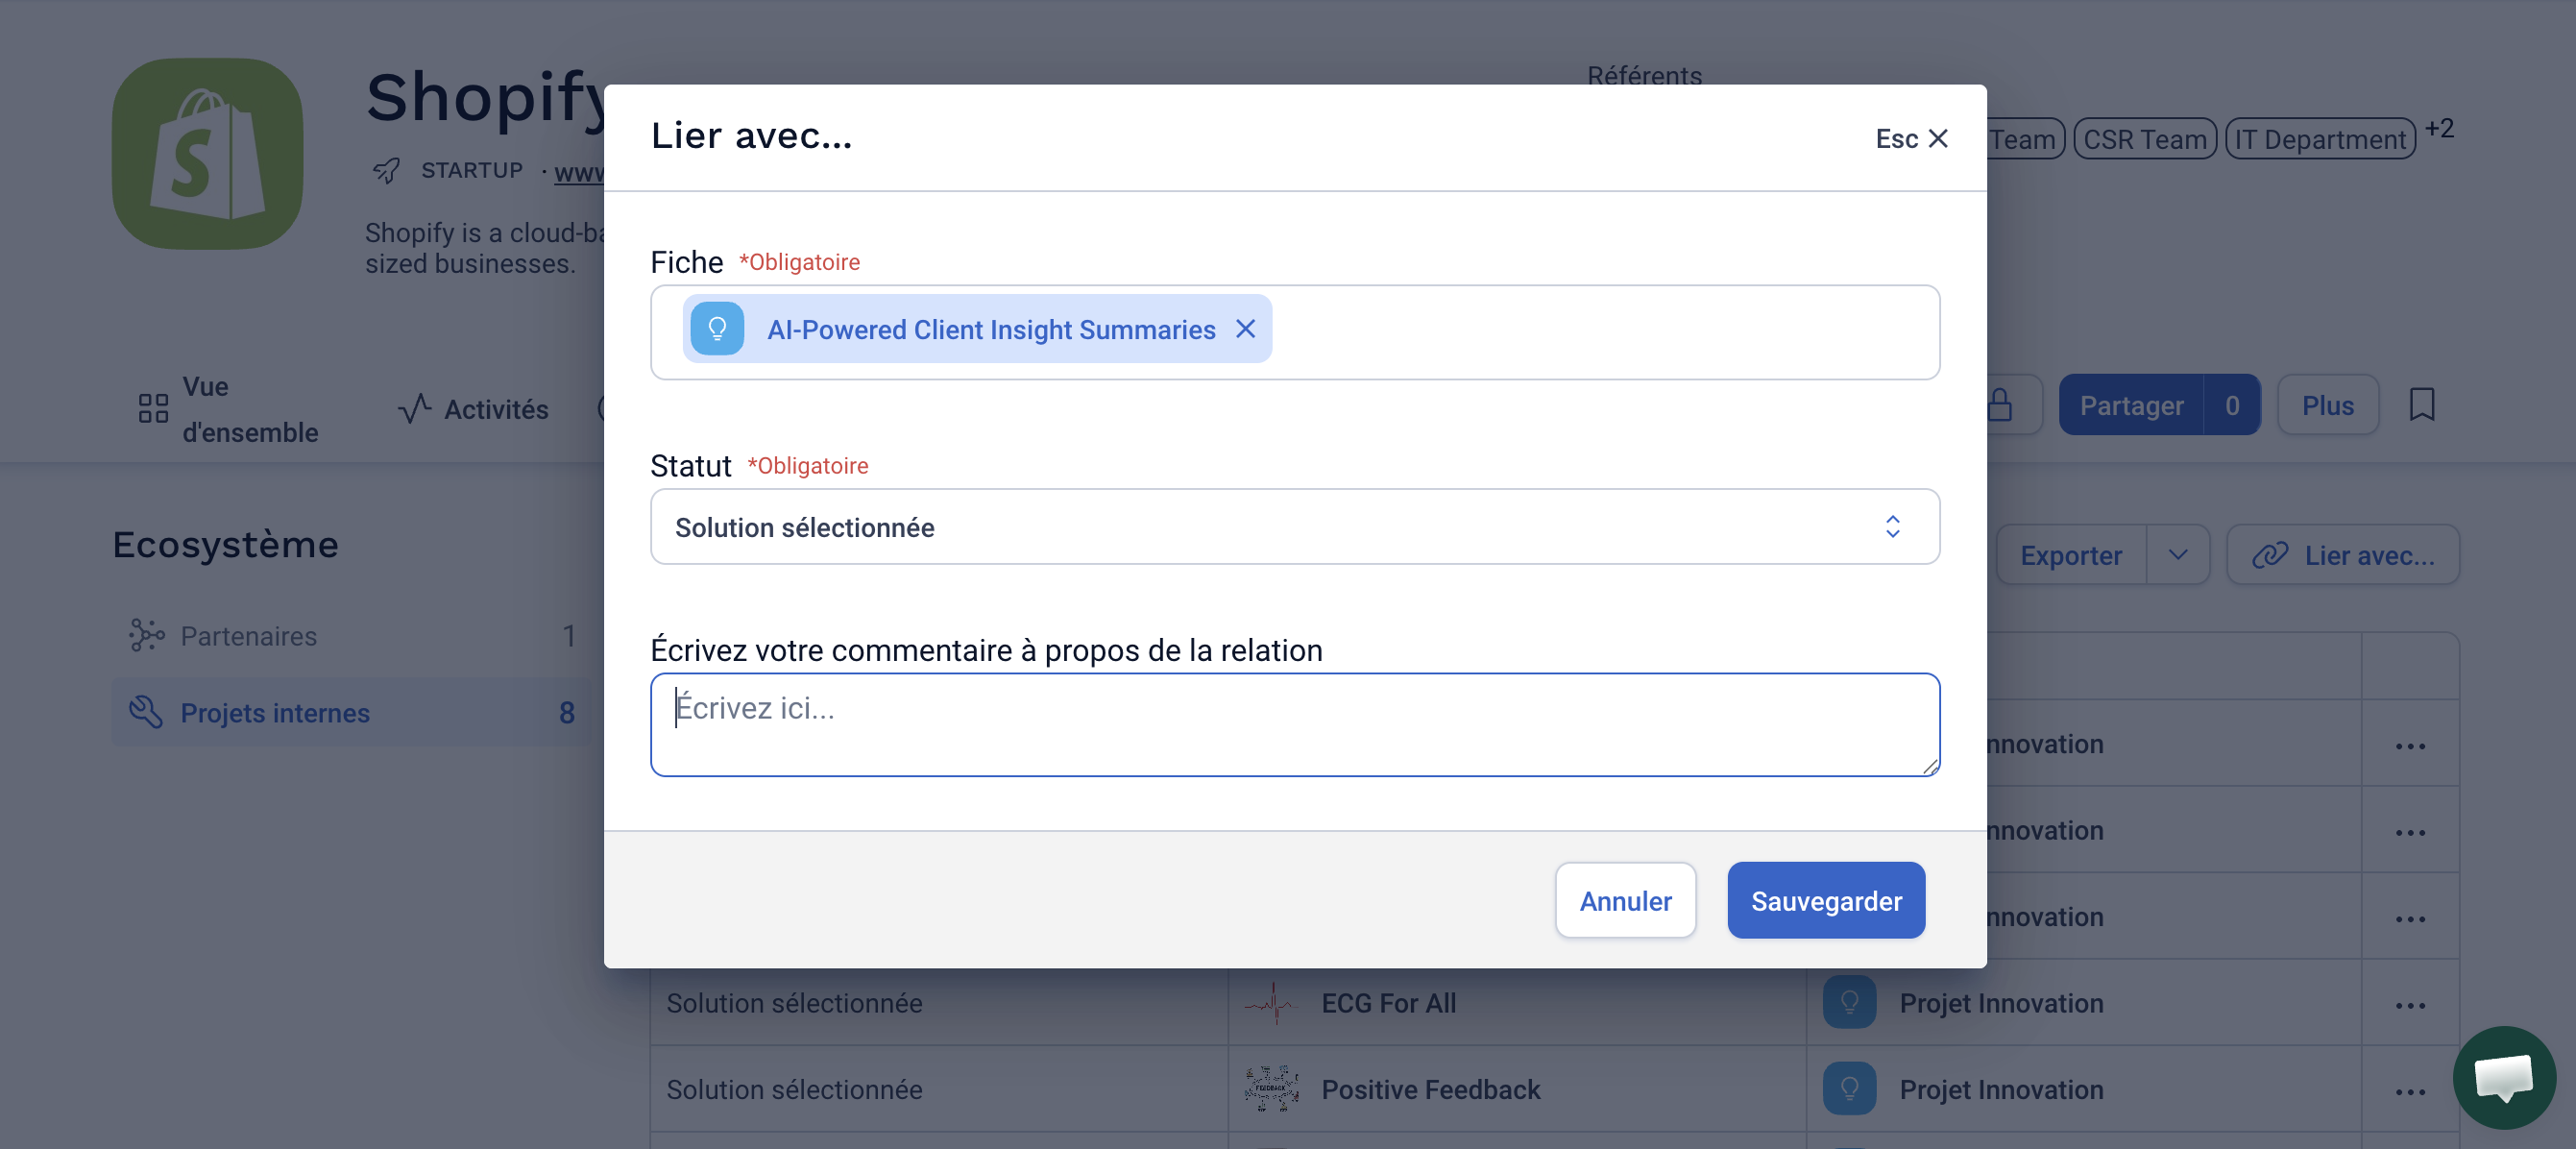Click the background Lier avec... button
This screenshot has width=2576, height=1149.
(x=2343, y=555)
